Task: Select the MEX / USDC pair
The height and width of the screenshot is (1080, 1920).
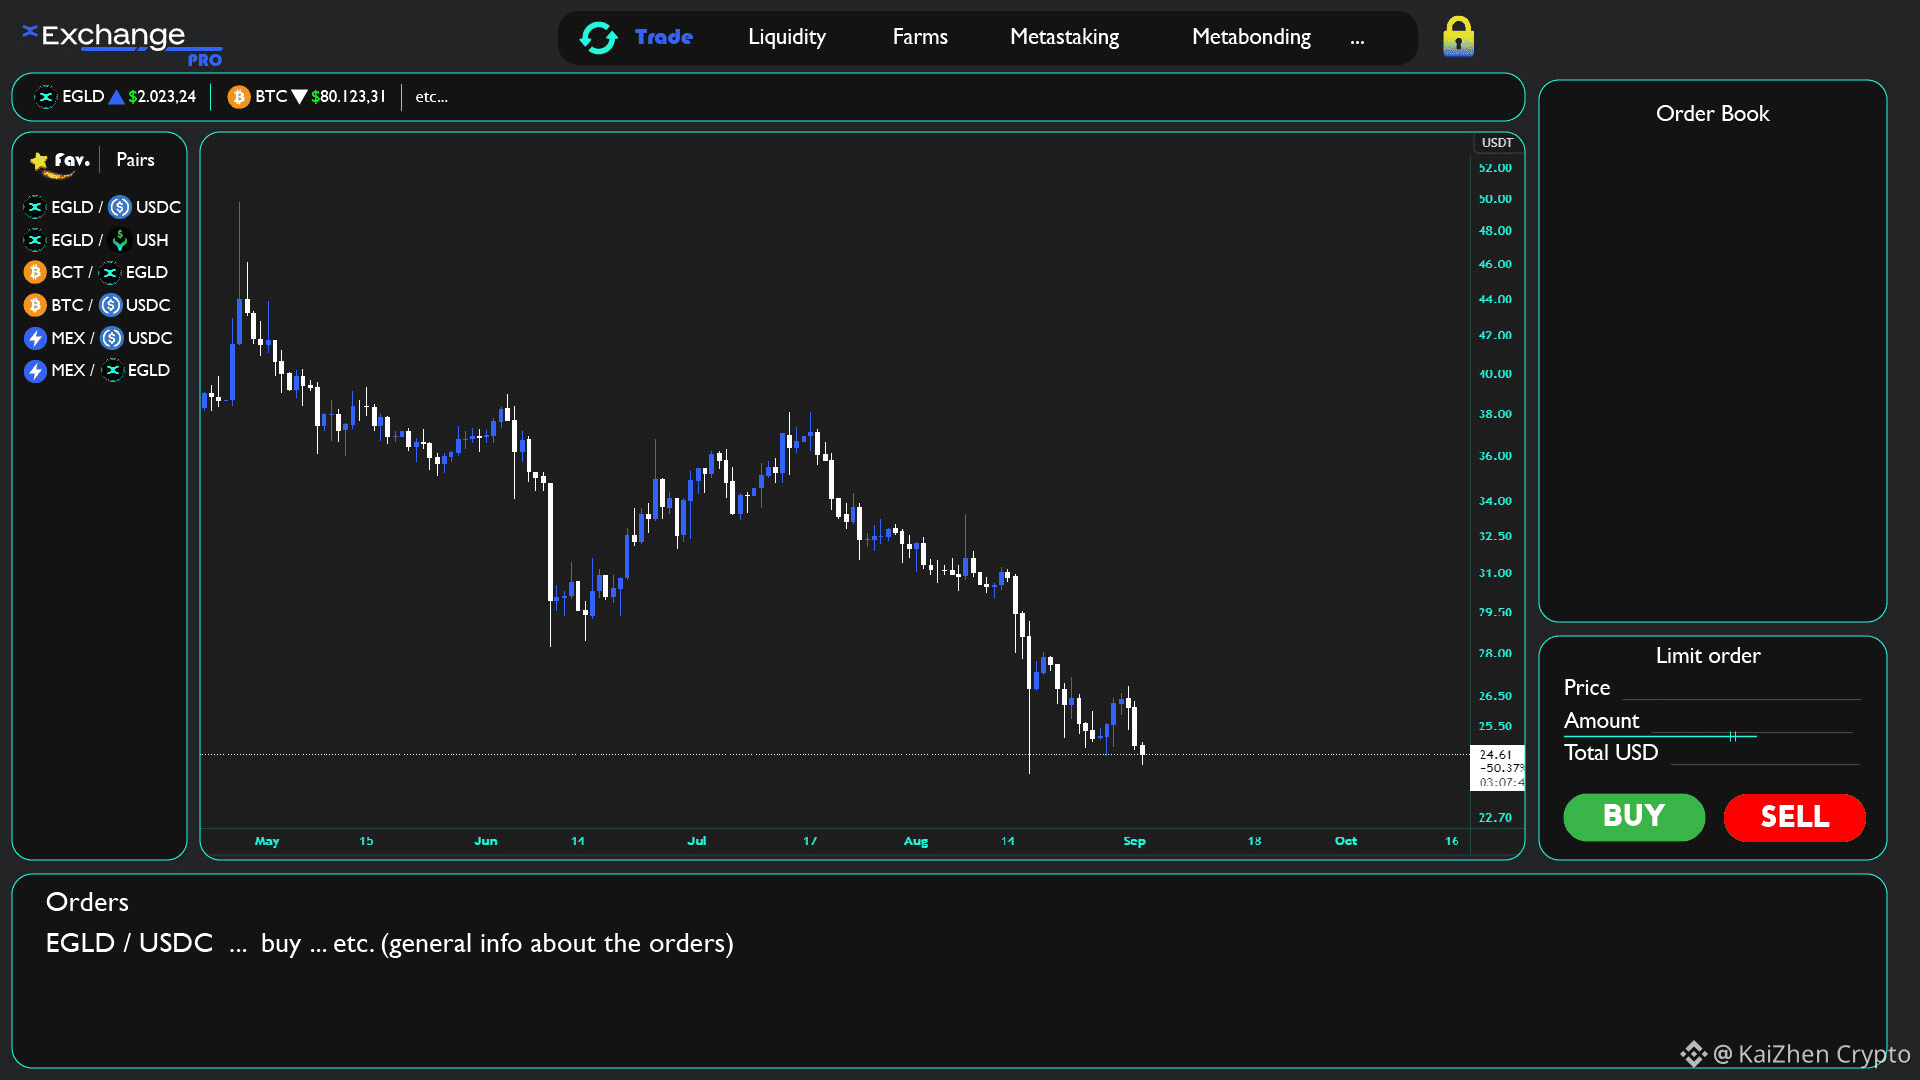Action: click(98, 338)
